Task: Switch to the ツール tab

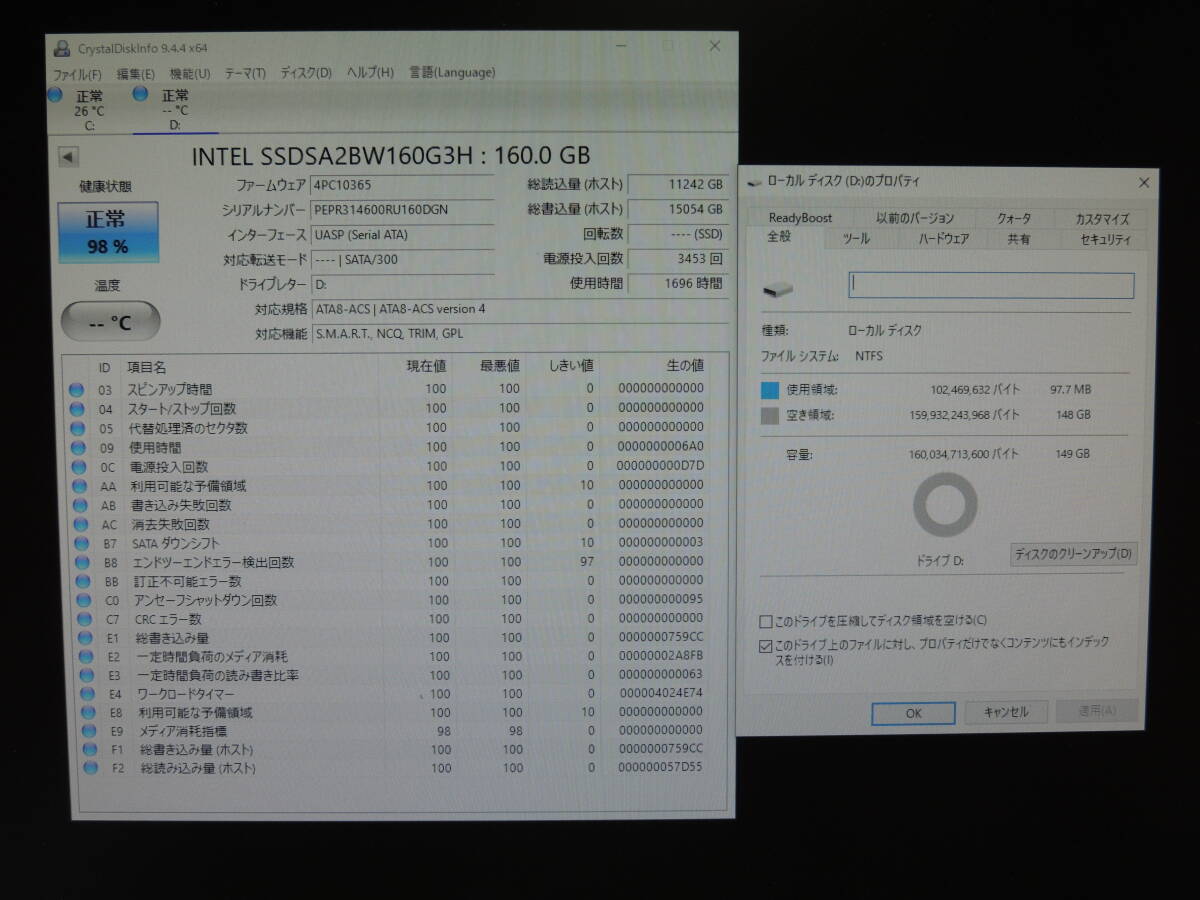Action: click(x=856, y=239)
